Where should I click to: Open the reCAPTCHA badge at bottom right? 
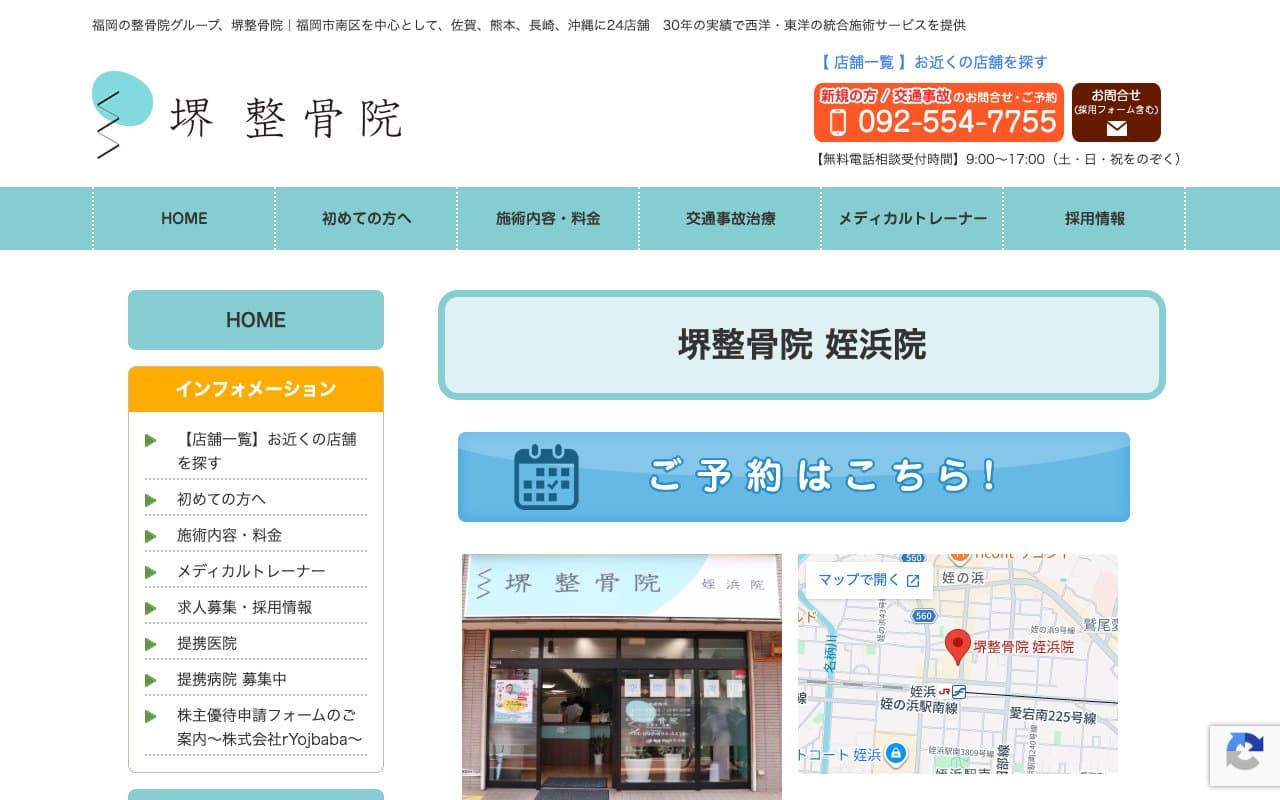point(1245,756)
